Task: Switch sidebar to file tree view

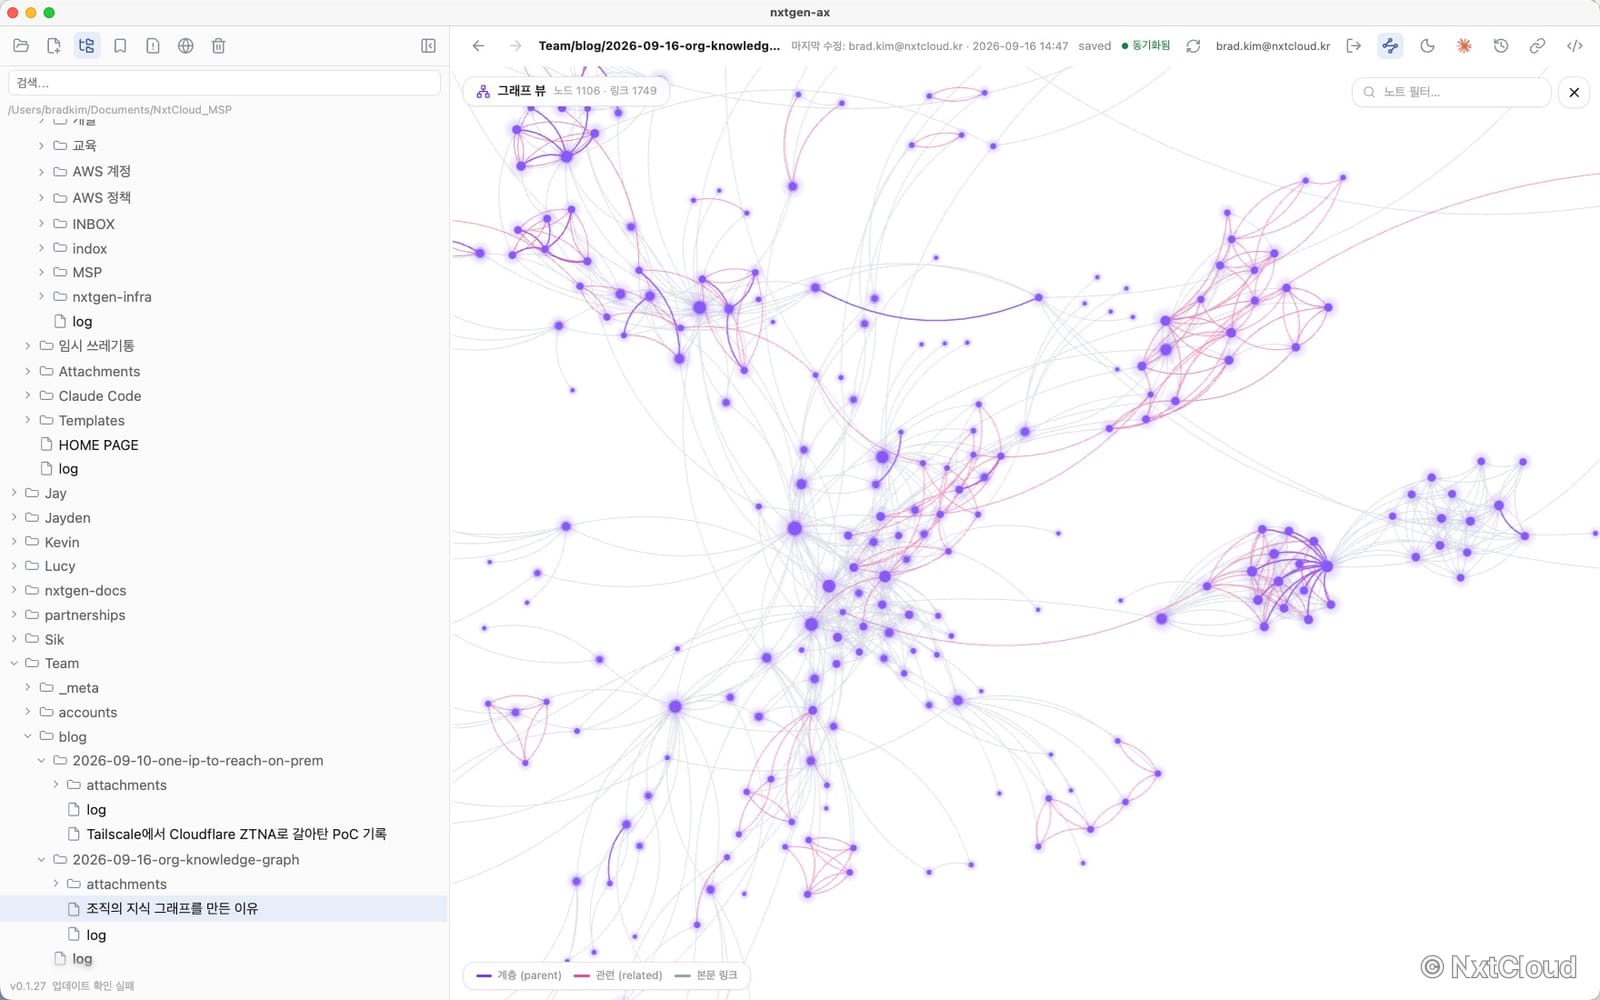Action: tap(87, 46)
